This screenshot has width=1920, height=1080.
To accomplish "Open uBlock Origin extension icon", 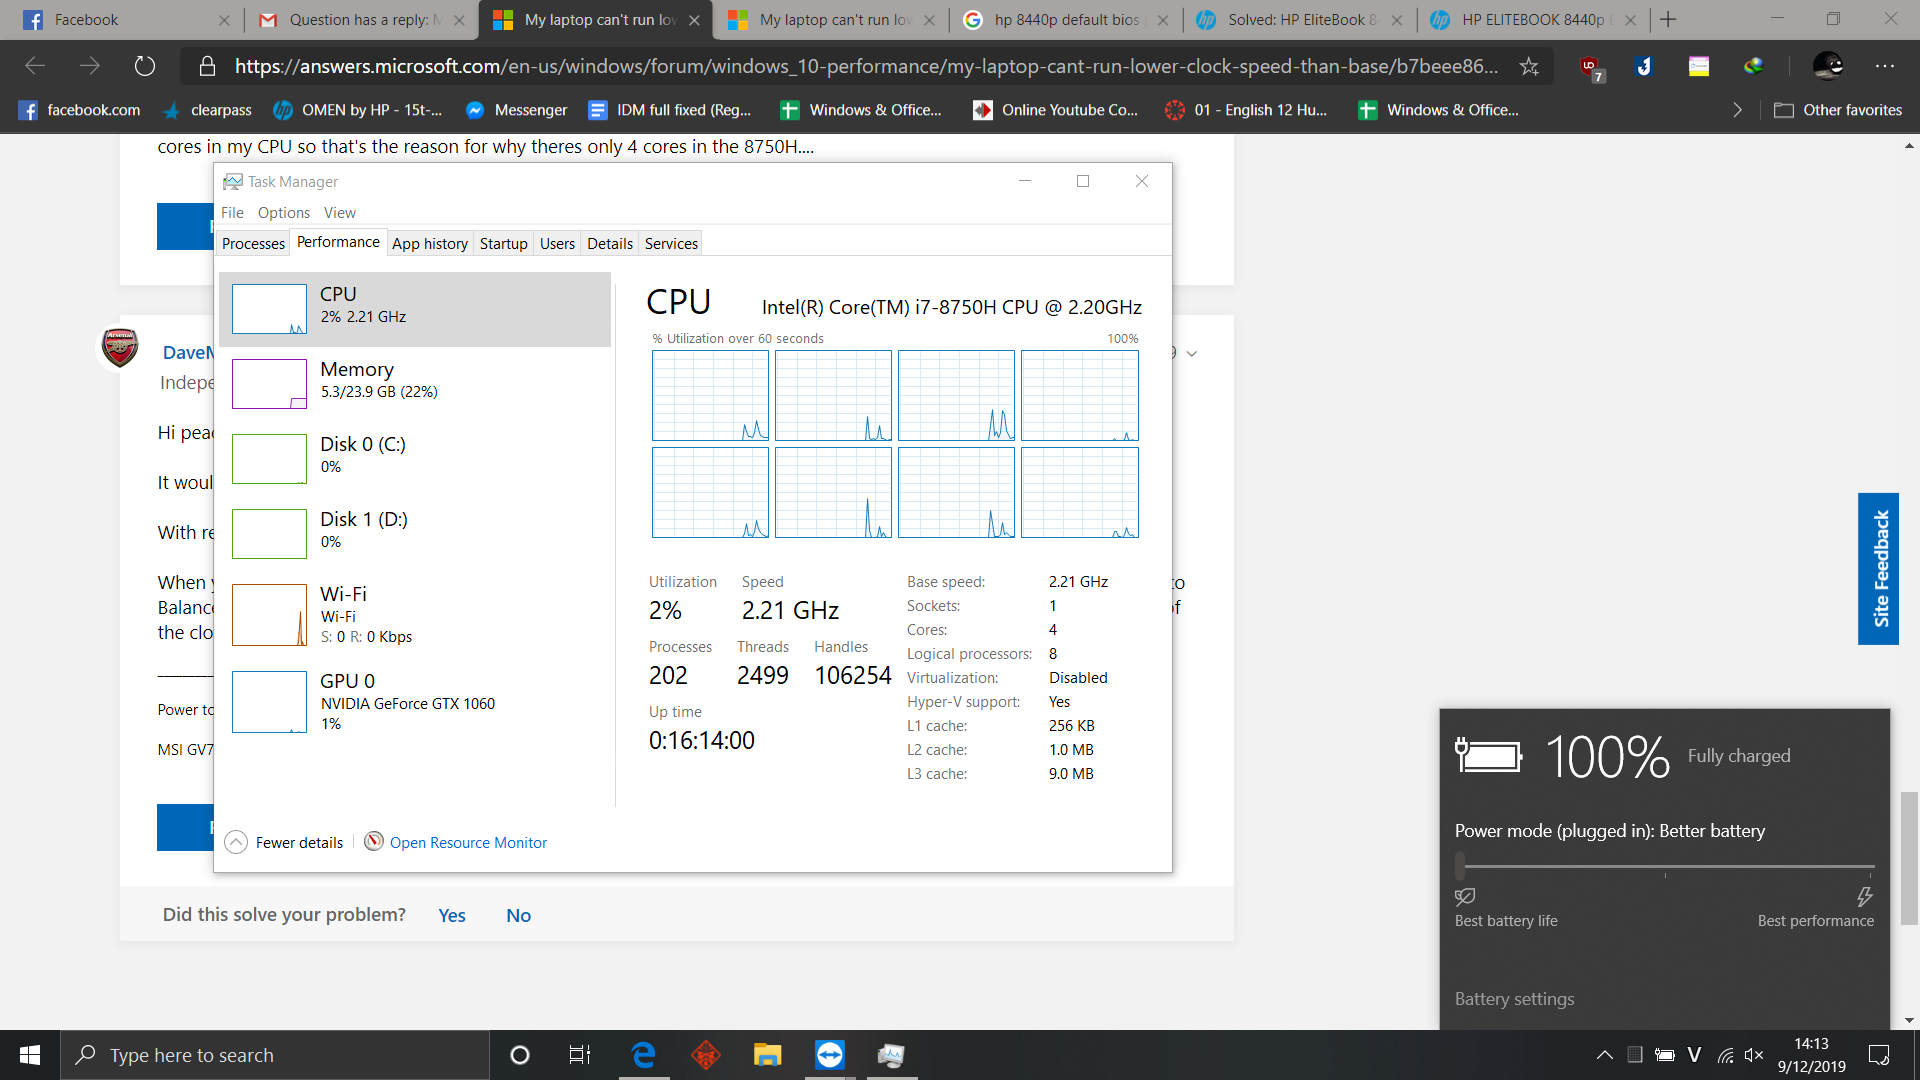I will coord(1590,67).
